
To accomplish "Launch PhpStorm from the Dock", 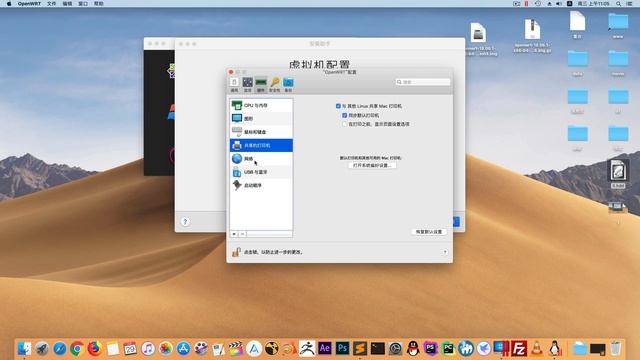I will coord(431,349).
